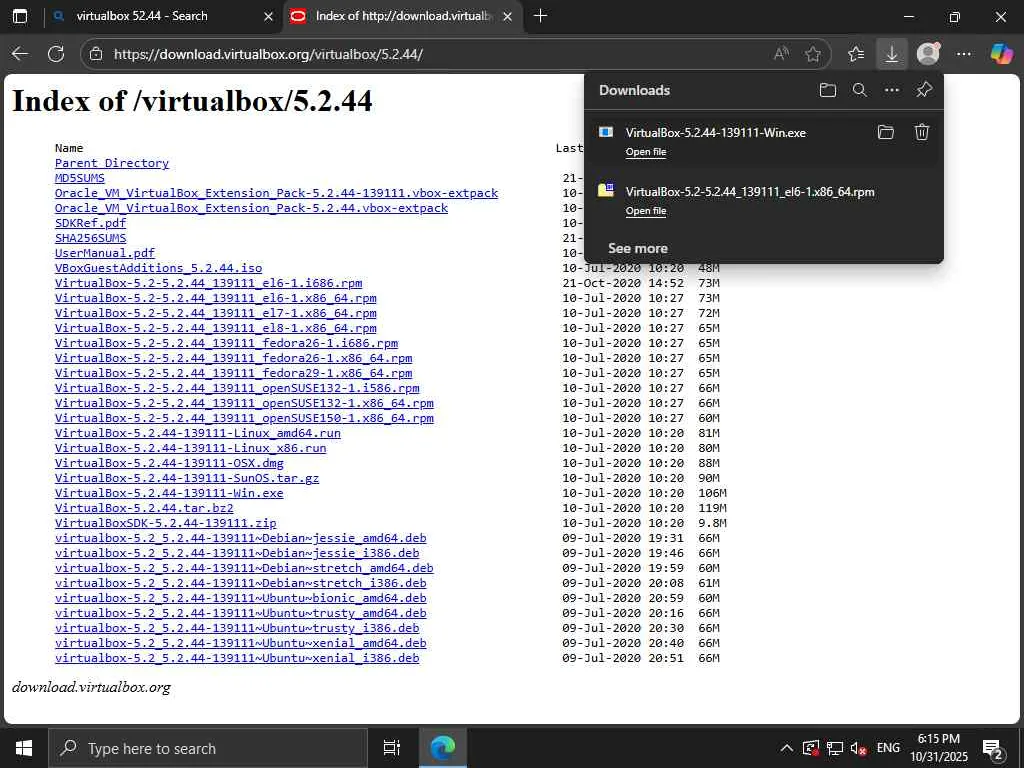Image resolution: width=1024 pixels, height=768 pixels.
Task: Download fedora29-1.x86_64.rpm link
Action: click(234, 374)
